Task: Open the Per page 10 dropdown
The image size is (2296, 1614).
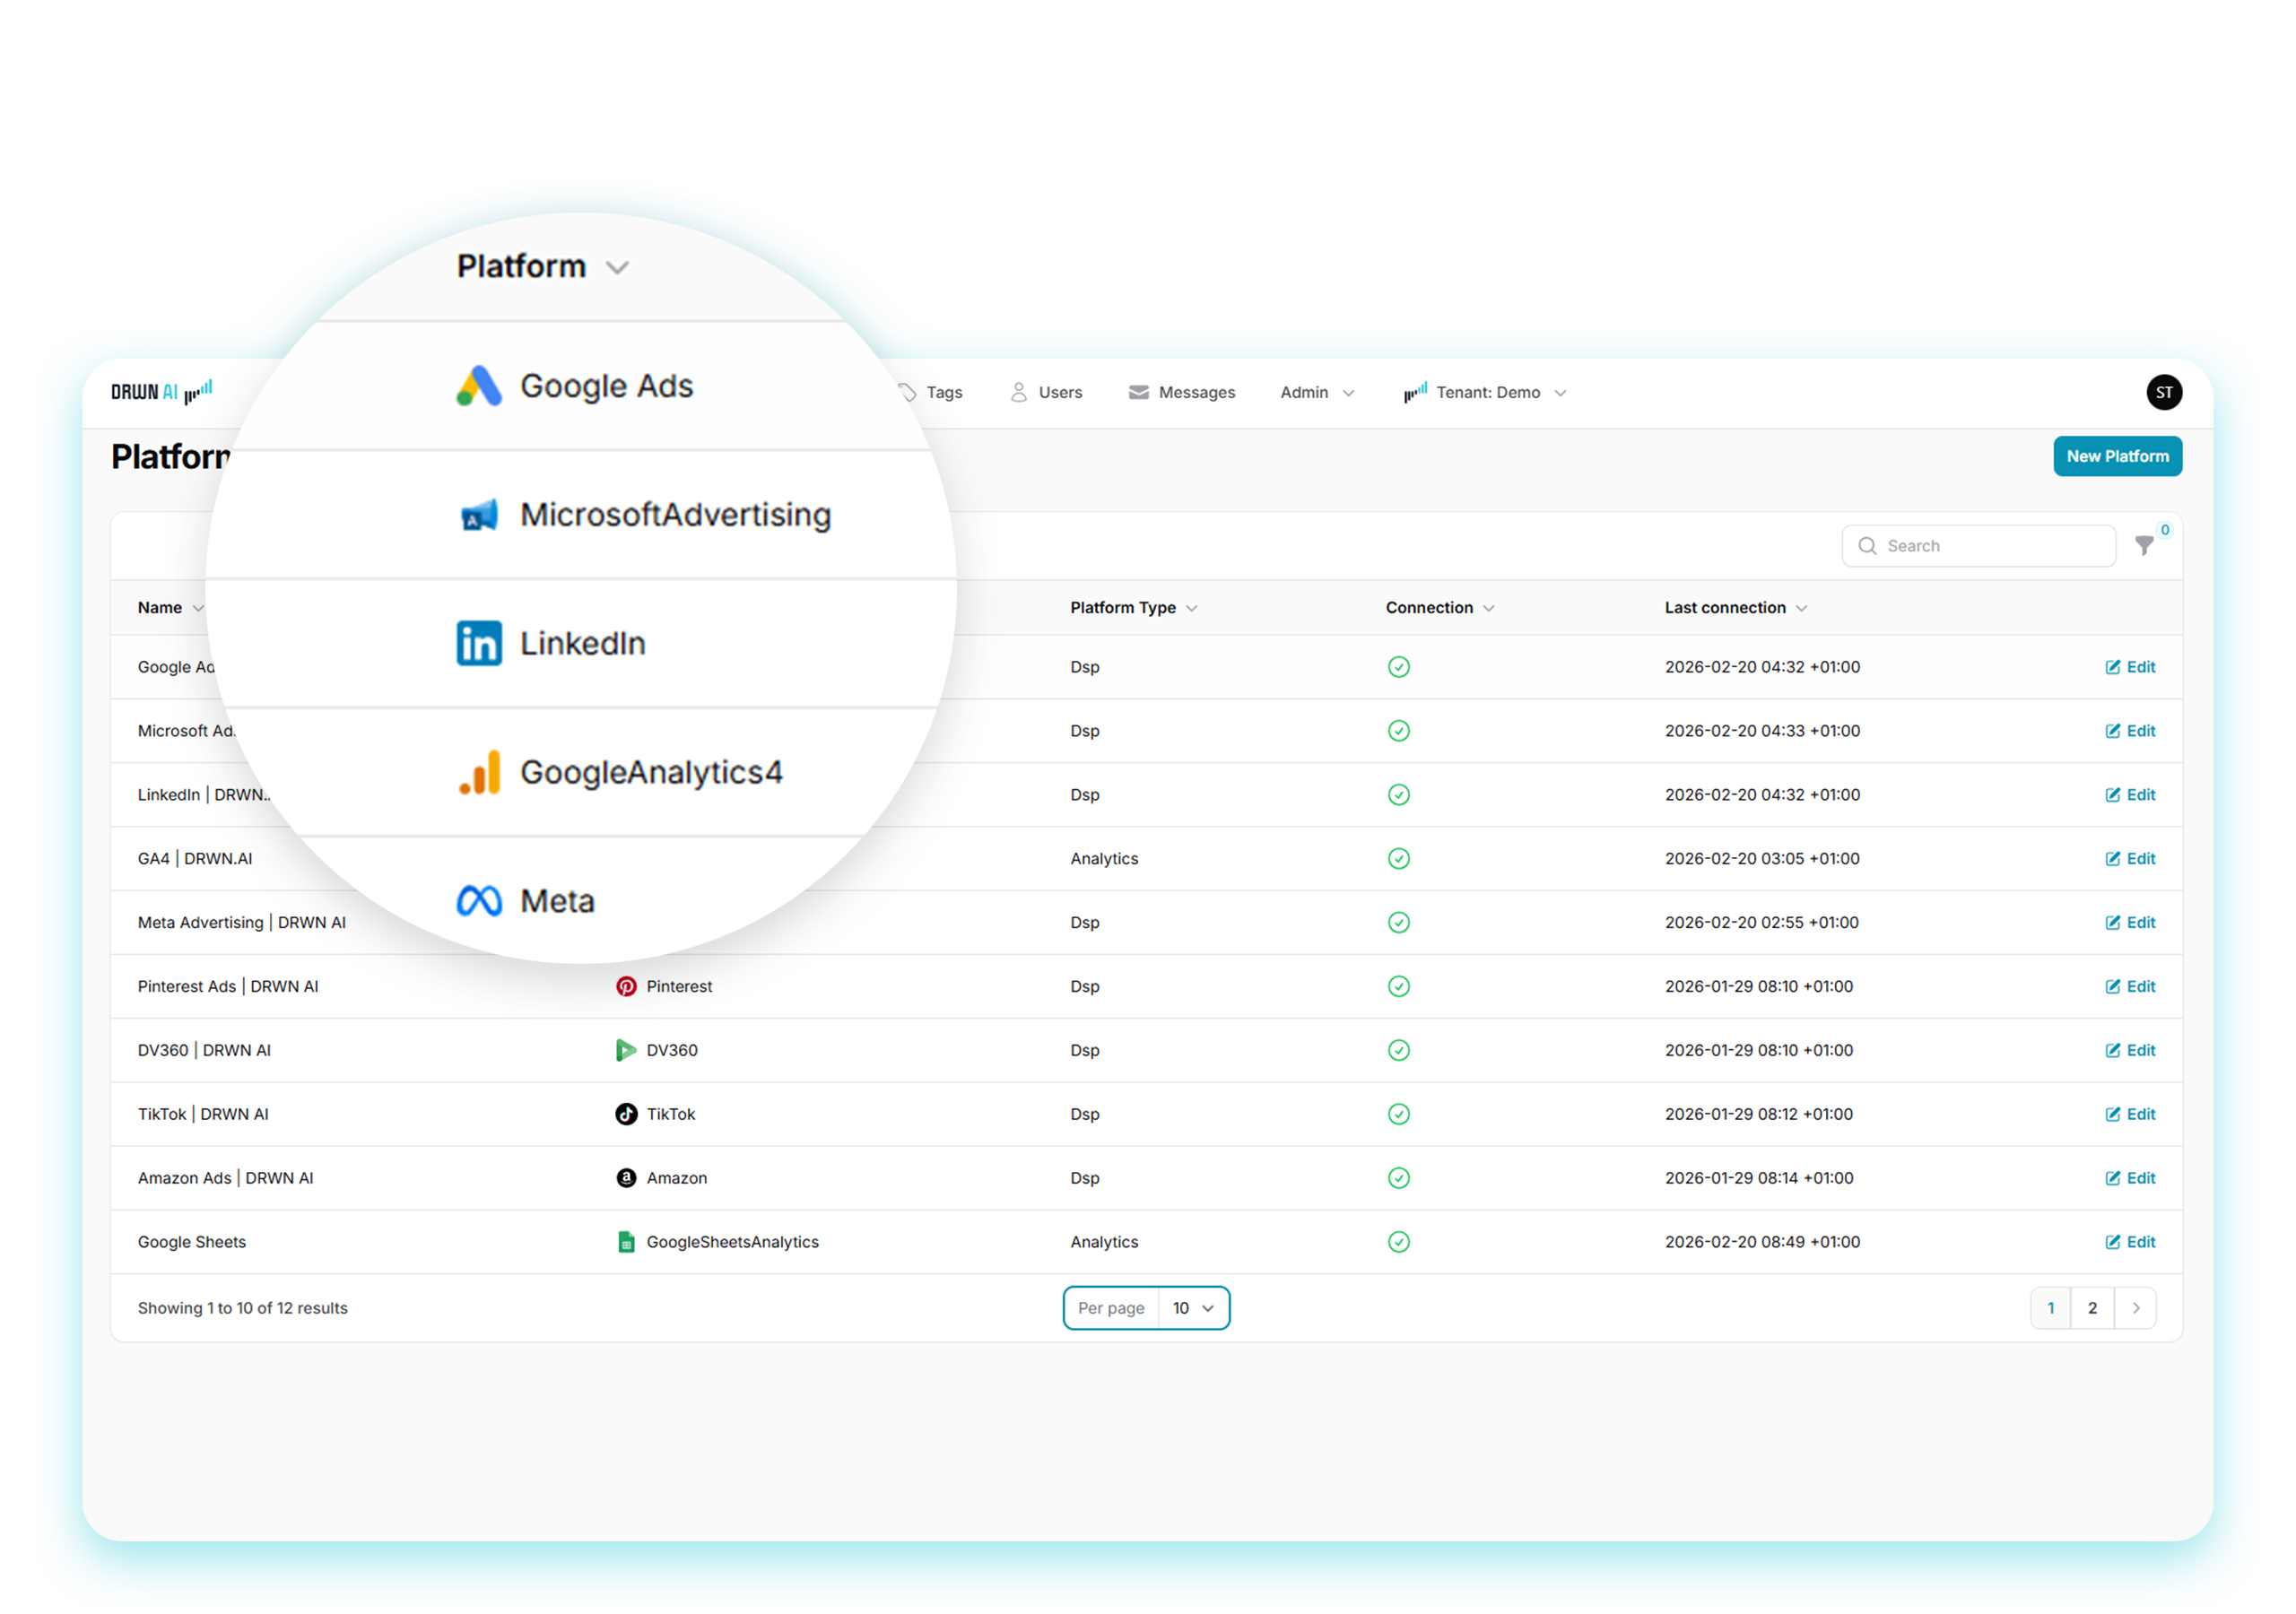Action: coord(1146,1308)
